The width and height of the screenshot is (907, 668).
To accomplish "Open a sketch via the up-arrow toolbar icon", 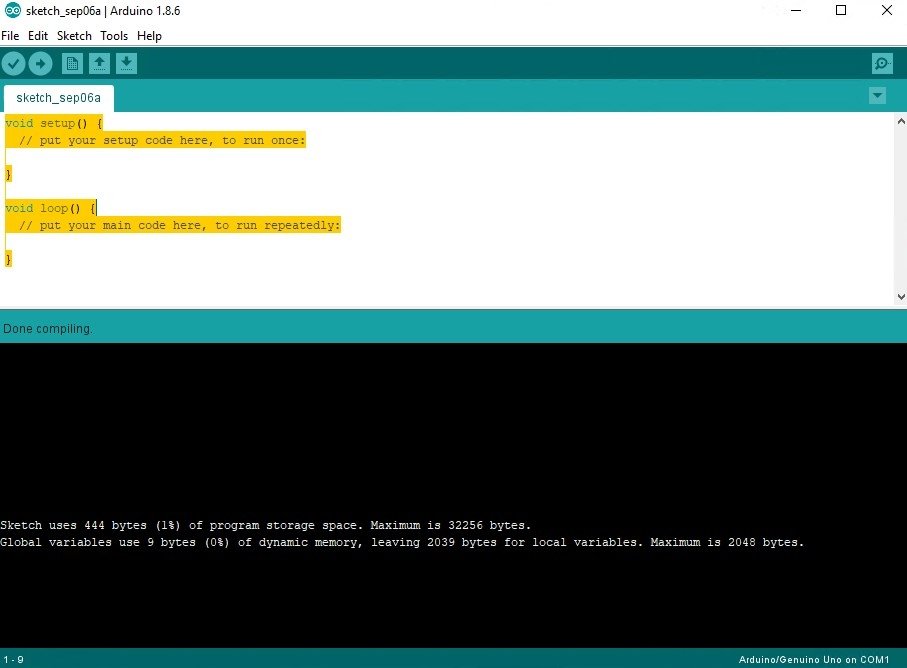I will click(99, 63).
